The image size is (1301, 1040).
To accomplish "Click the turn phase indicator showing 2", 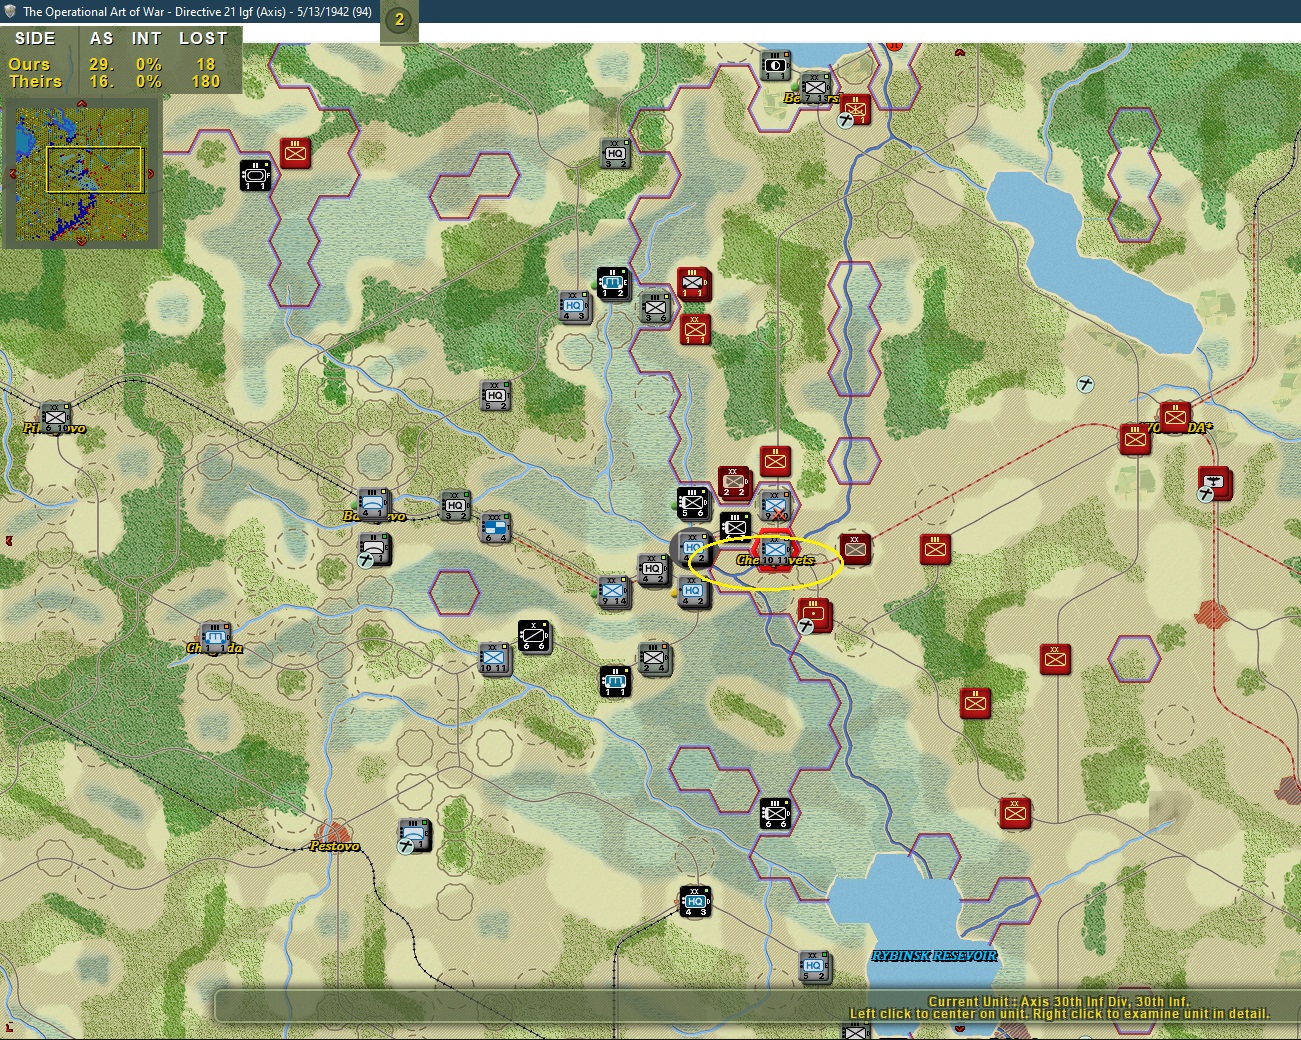I will (399, 19).
